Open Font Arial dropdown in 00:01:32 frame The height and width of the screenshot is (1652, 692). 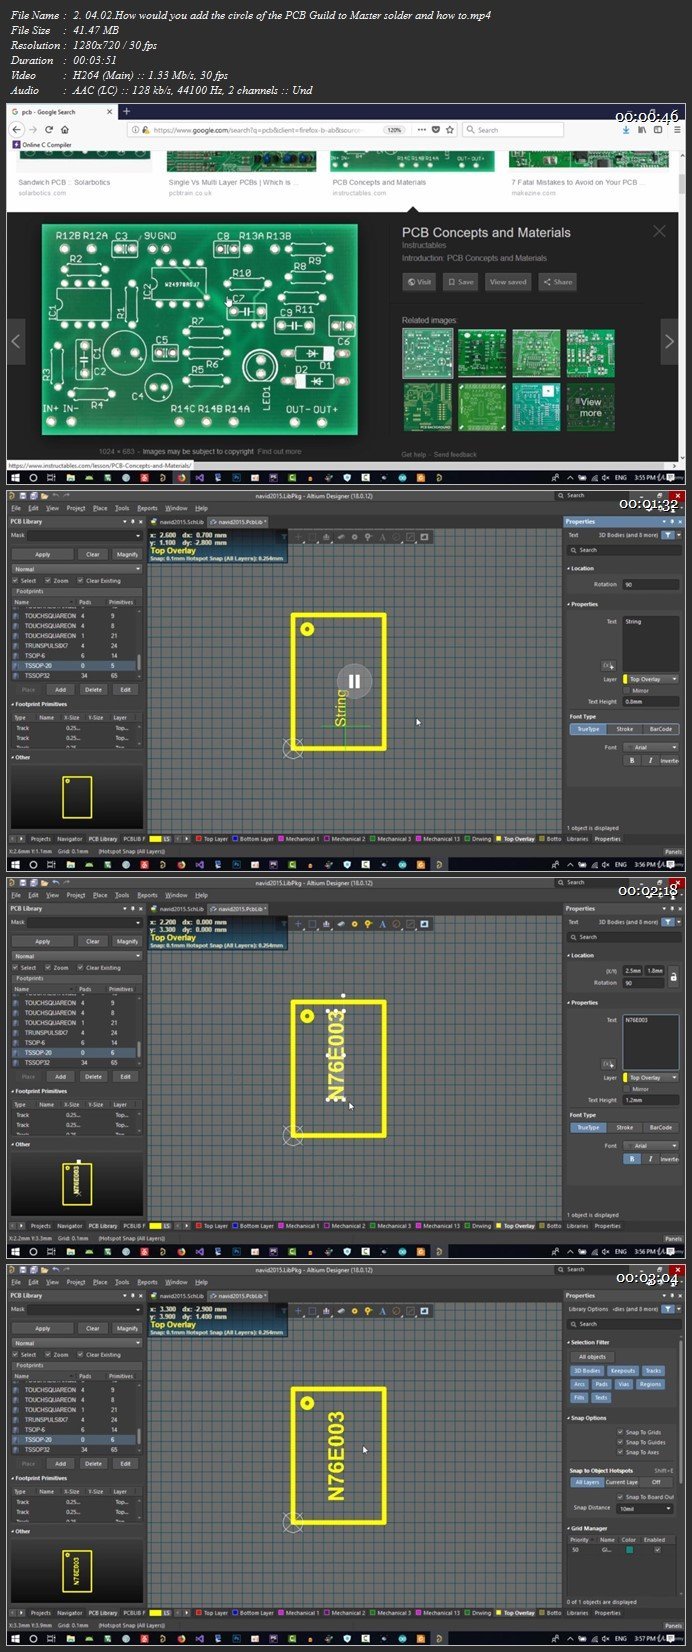(x=652, y=747)
